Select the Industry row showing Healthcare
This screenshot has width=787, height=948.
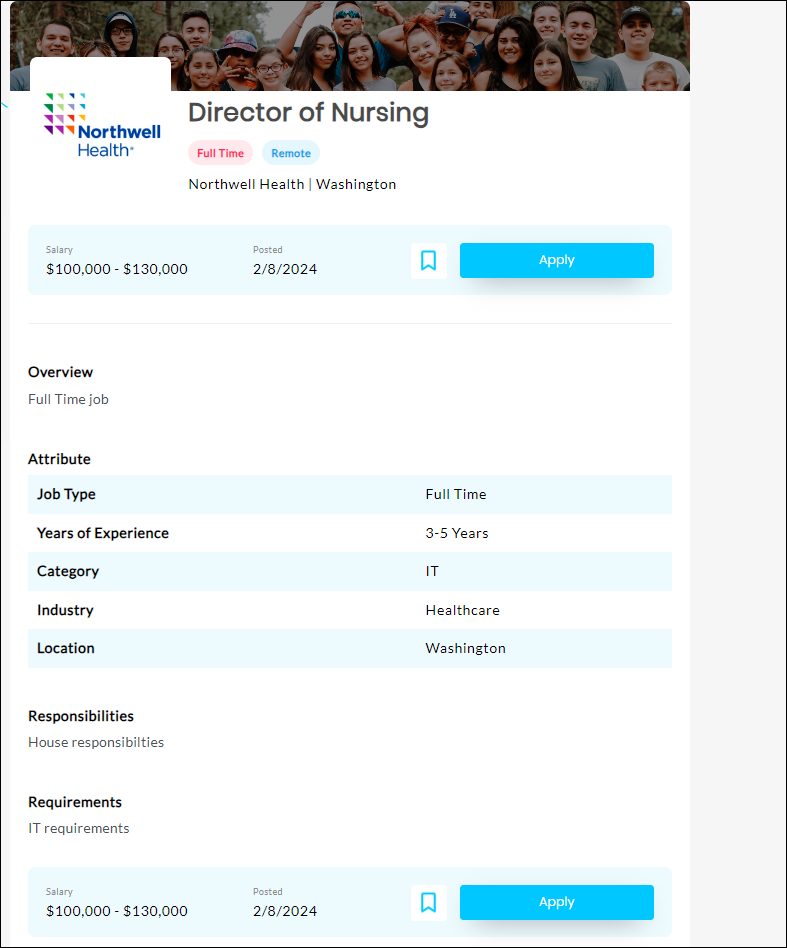(349, 610)
